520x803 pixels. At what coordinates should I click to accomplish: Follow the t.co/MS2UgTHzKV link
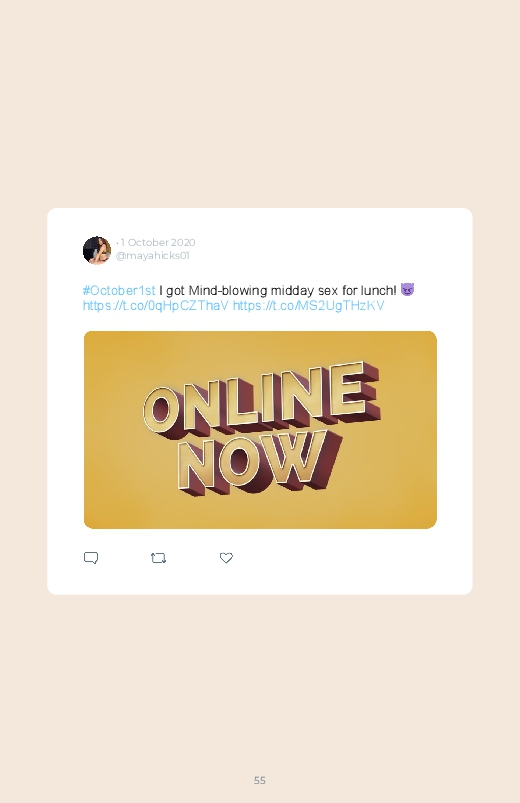pos(308,306)
